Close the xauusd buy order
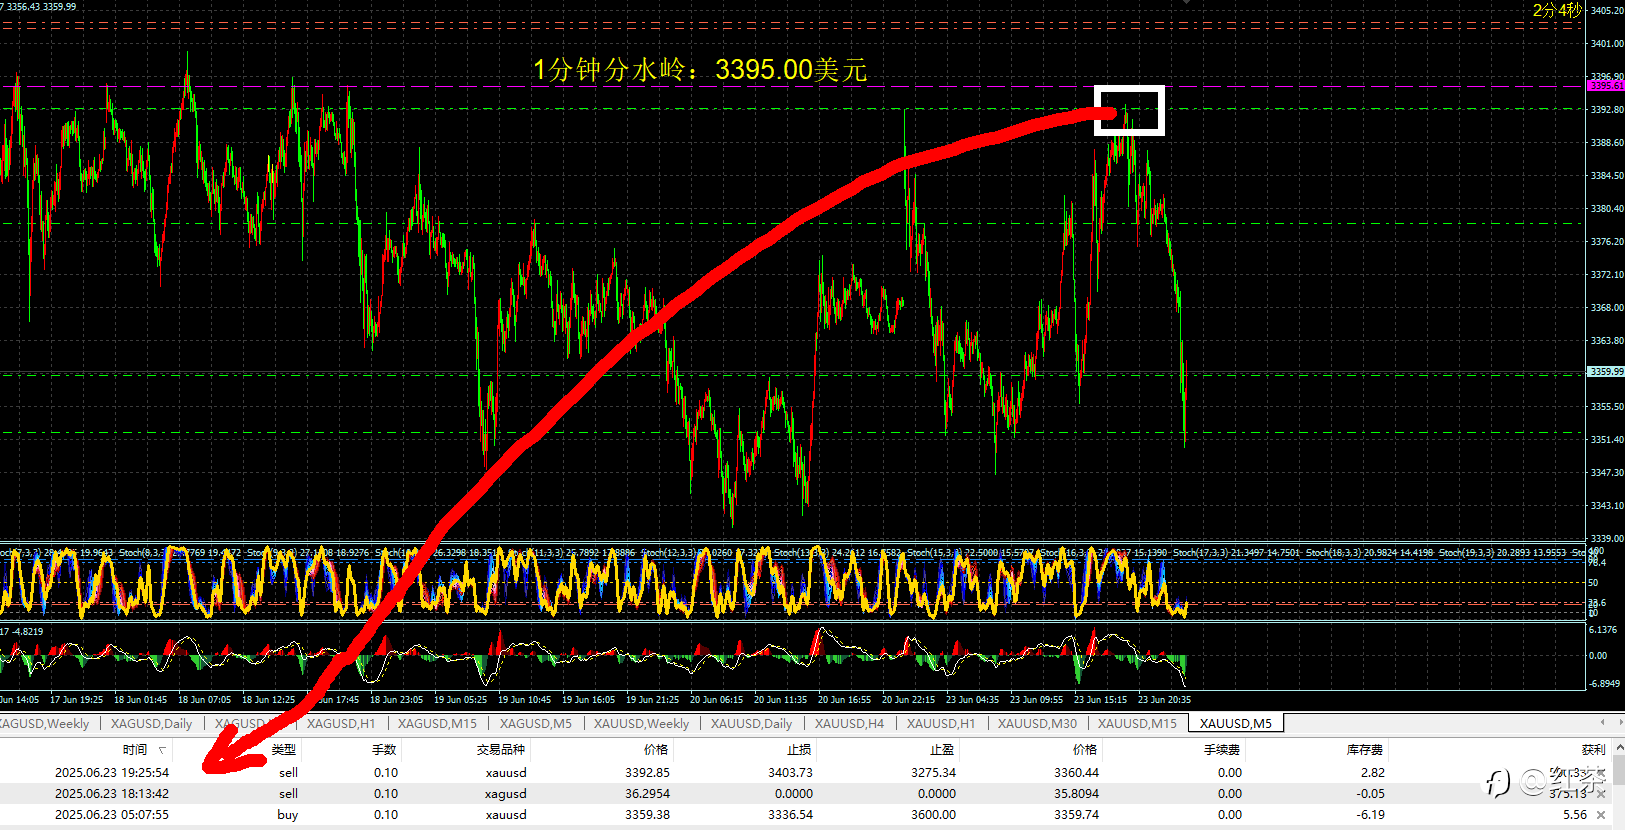1625x830 pixels. pyautogui.click(x=1600, y=815)
